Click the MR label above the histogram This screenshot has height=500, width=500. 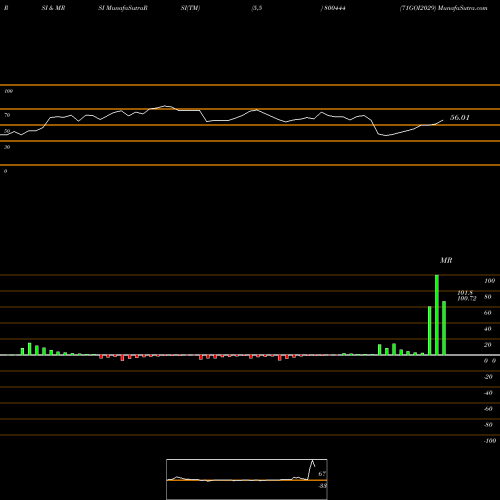(x=446, y=260)
